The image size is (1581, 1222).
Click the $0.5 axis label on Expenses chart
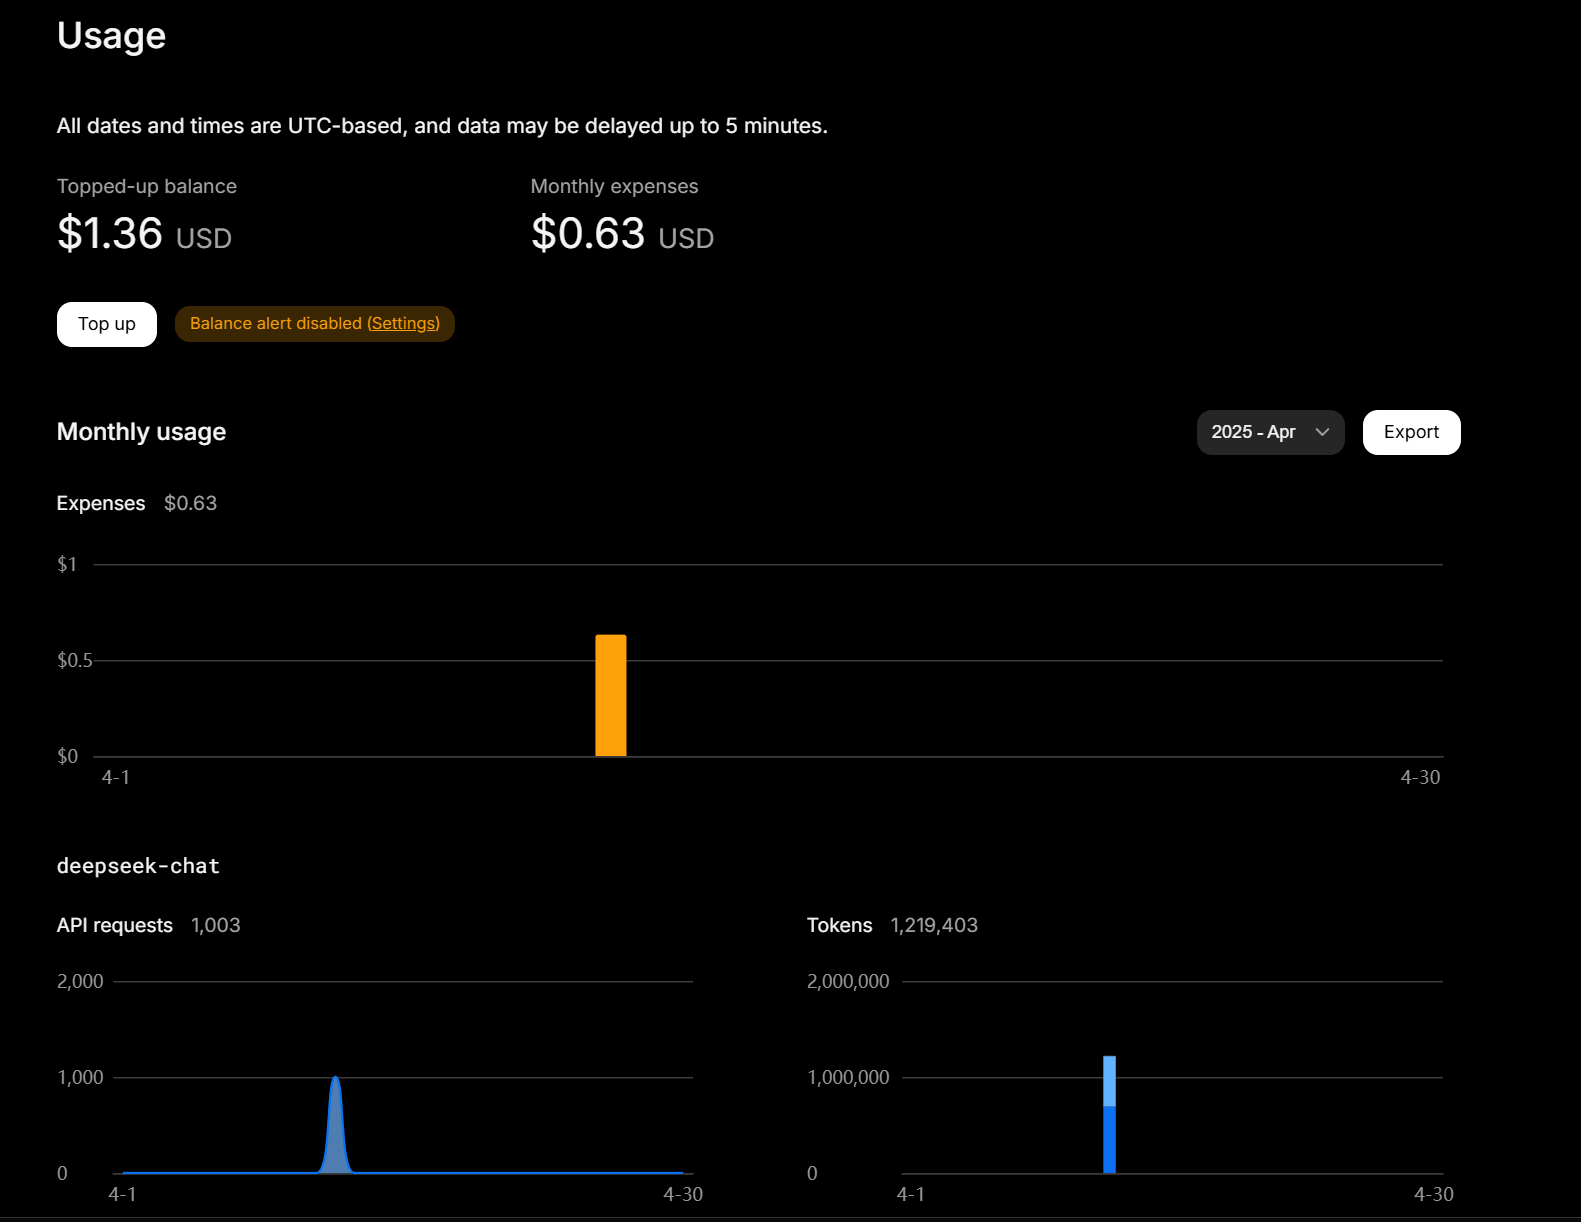[x=74, y=661]
